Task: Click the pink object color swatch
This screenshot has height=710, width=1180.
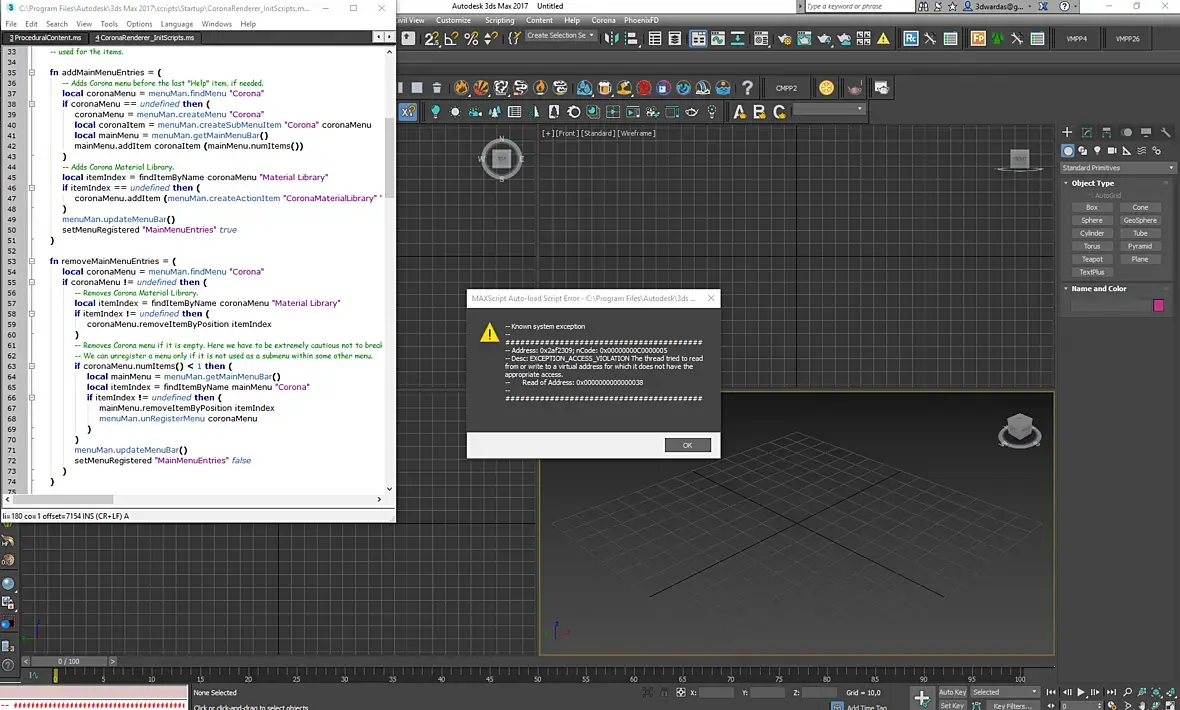Action: pyautogui.click(x=1159, y=305)
